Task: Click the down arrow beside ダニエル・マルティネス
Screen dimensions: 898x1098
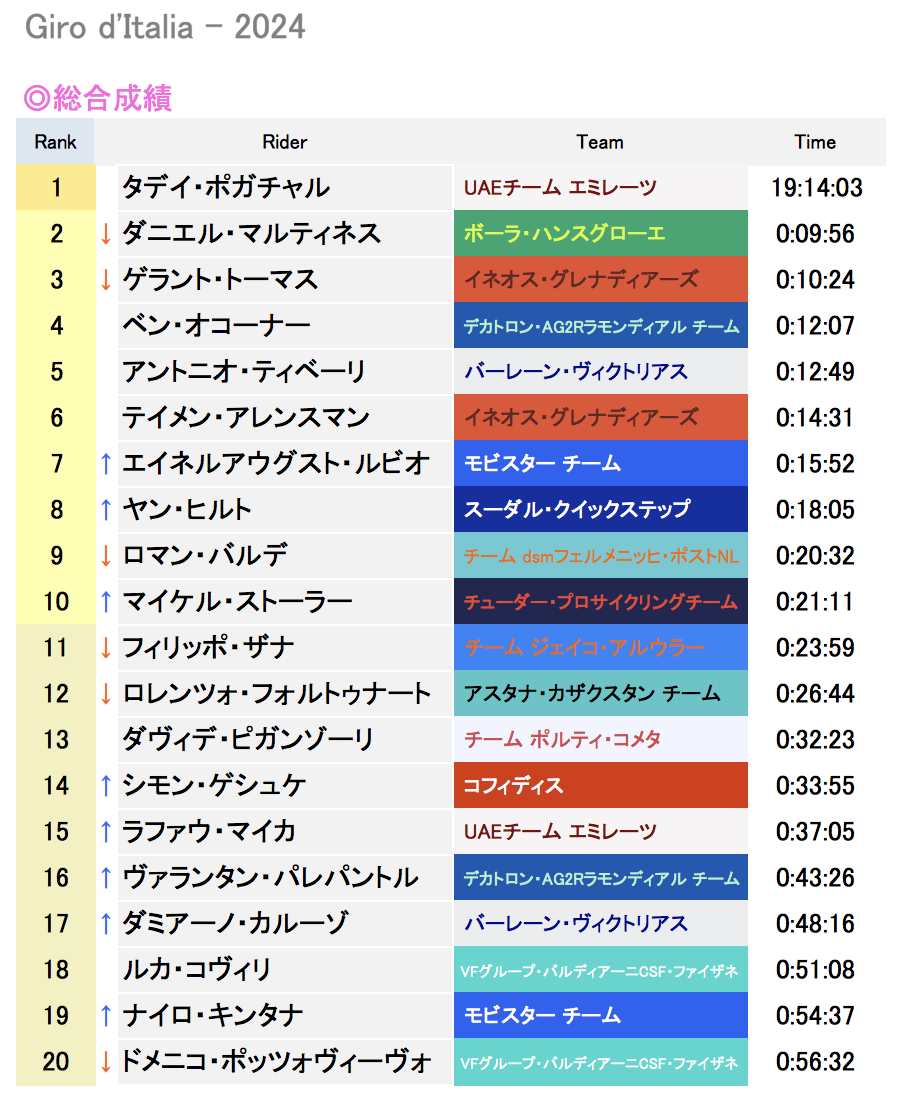Action: pos(106,234)
